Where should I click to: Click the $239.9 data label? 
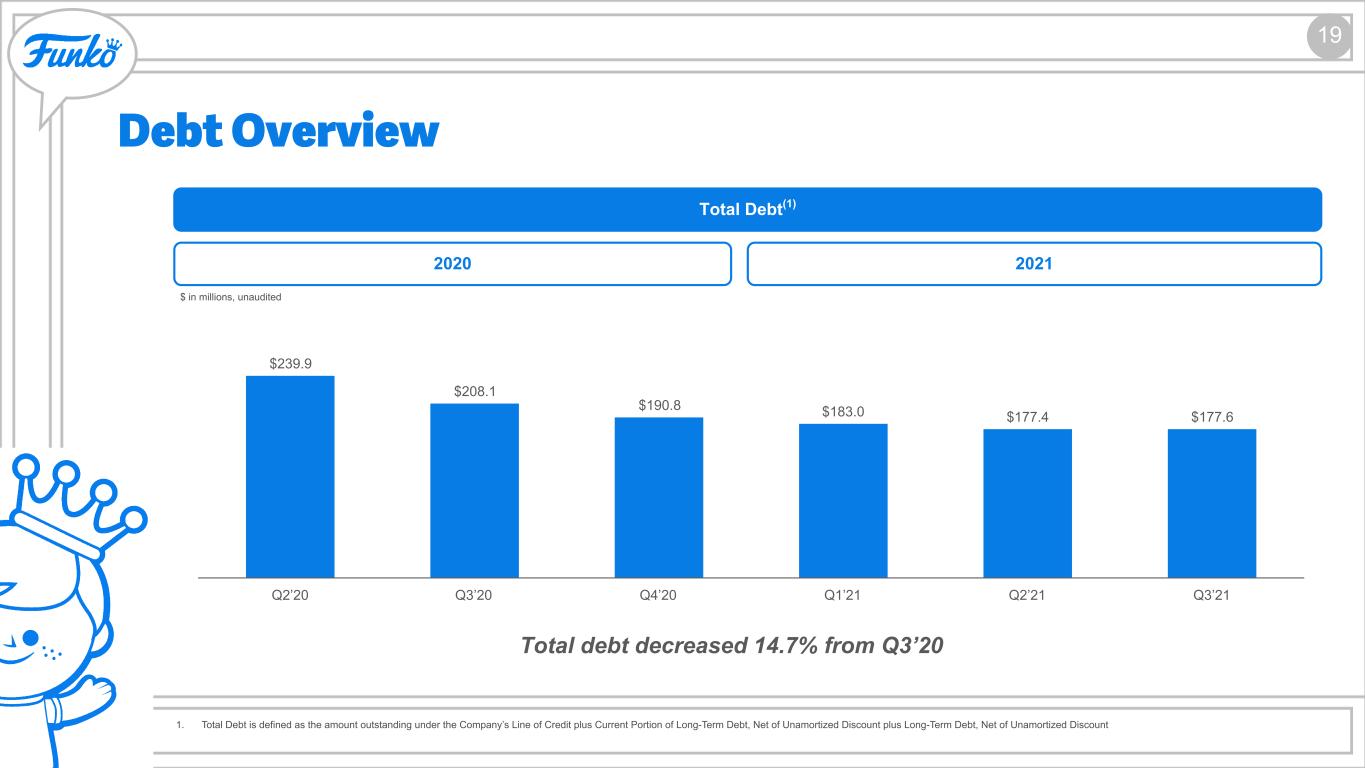click(x=290, y=364)
